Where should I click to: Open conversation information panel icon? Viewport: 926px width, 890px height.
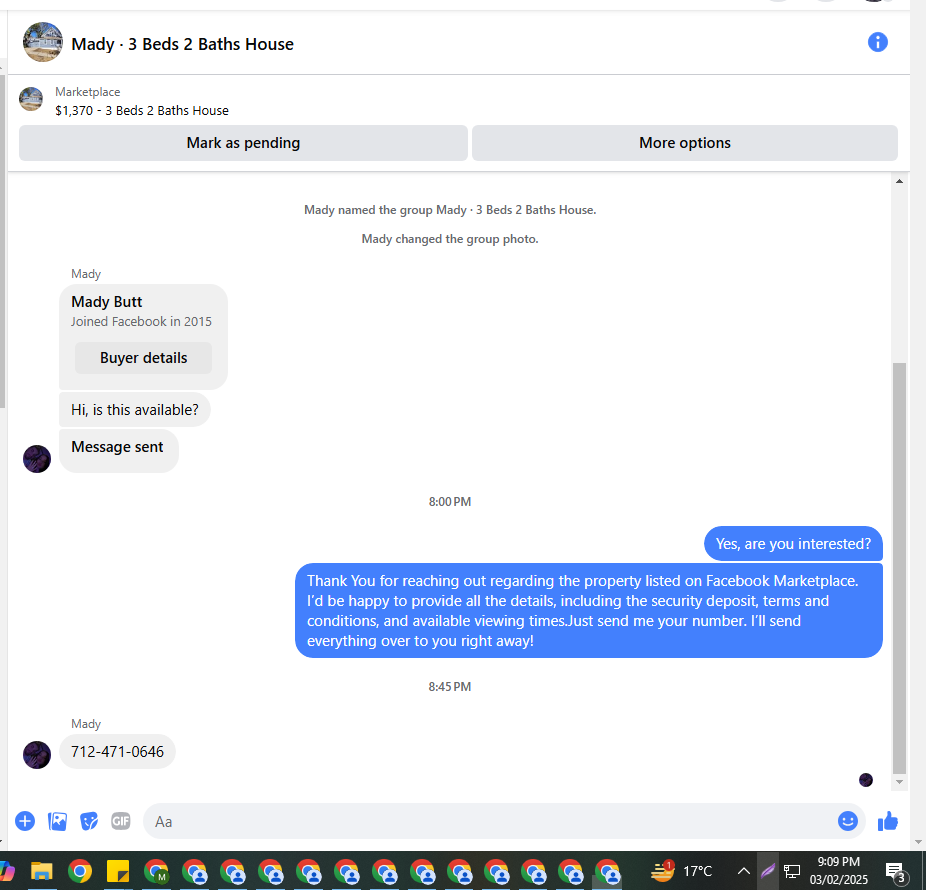(877, 43)
